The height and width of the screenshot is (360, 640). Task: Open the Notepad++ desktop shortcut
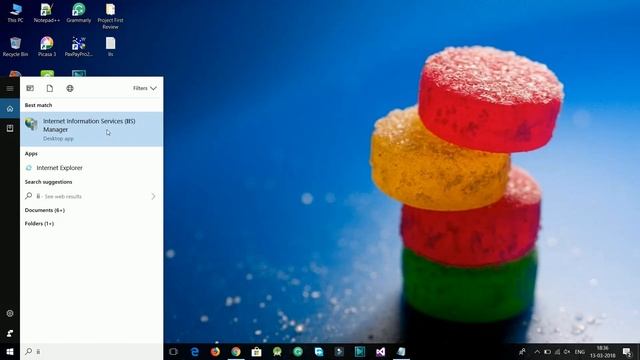tap(47, 13)
